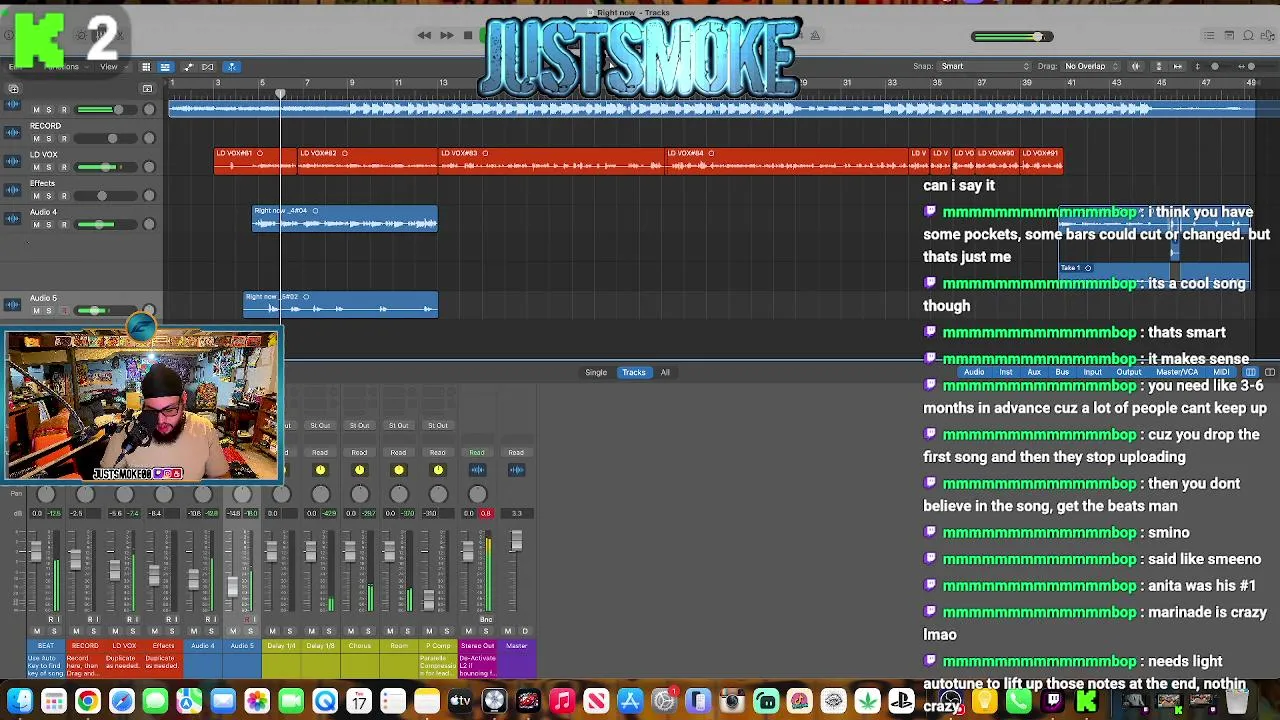
Task: Click the Delay 1/8 channel yellow instrument icon
Action: tap(320, 470)
